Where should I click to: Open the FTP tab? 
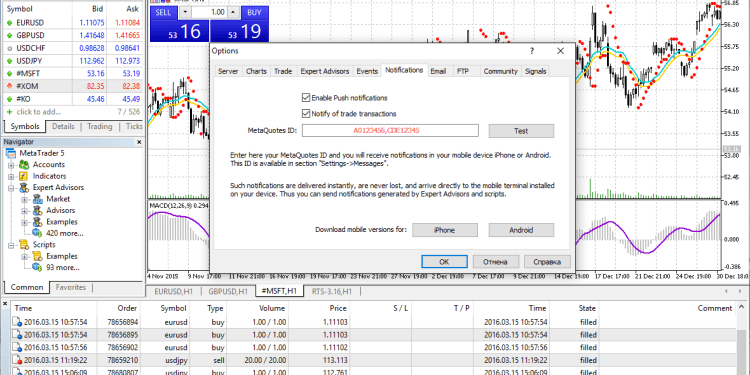463,71
